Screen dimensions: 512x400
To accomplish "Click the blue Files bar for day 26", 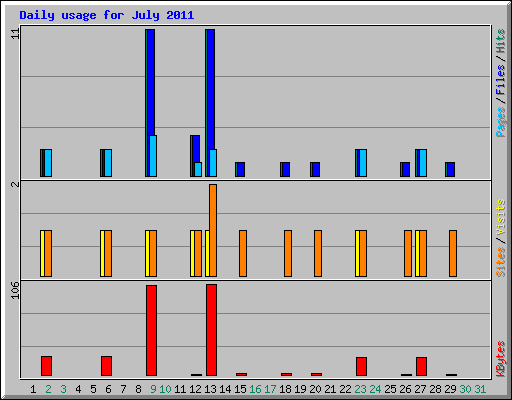I will 406,169.
